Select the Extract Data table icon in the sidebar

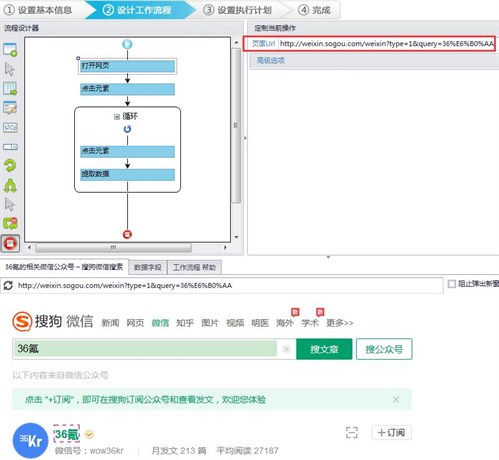point(10,89)
